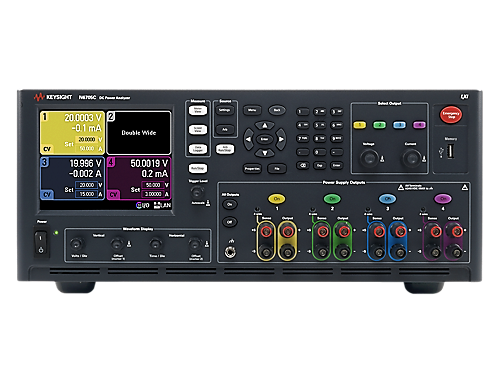Image resolution: width=500 pixels, height=375 pixels.
Task: Open the Arb source key
Action: point(225,129)
